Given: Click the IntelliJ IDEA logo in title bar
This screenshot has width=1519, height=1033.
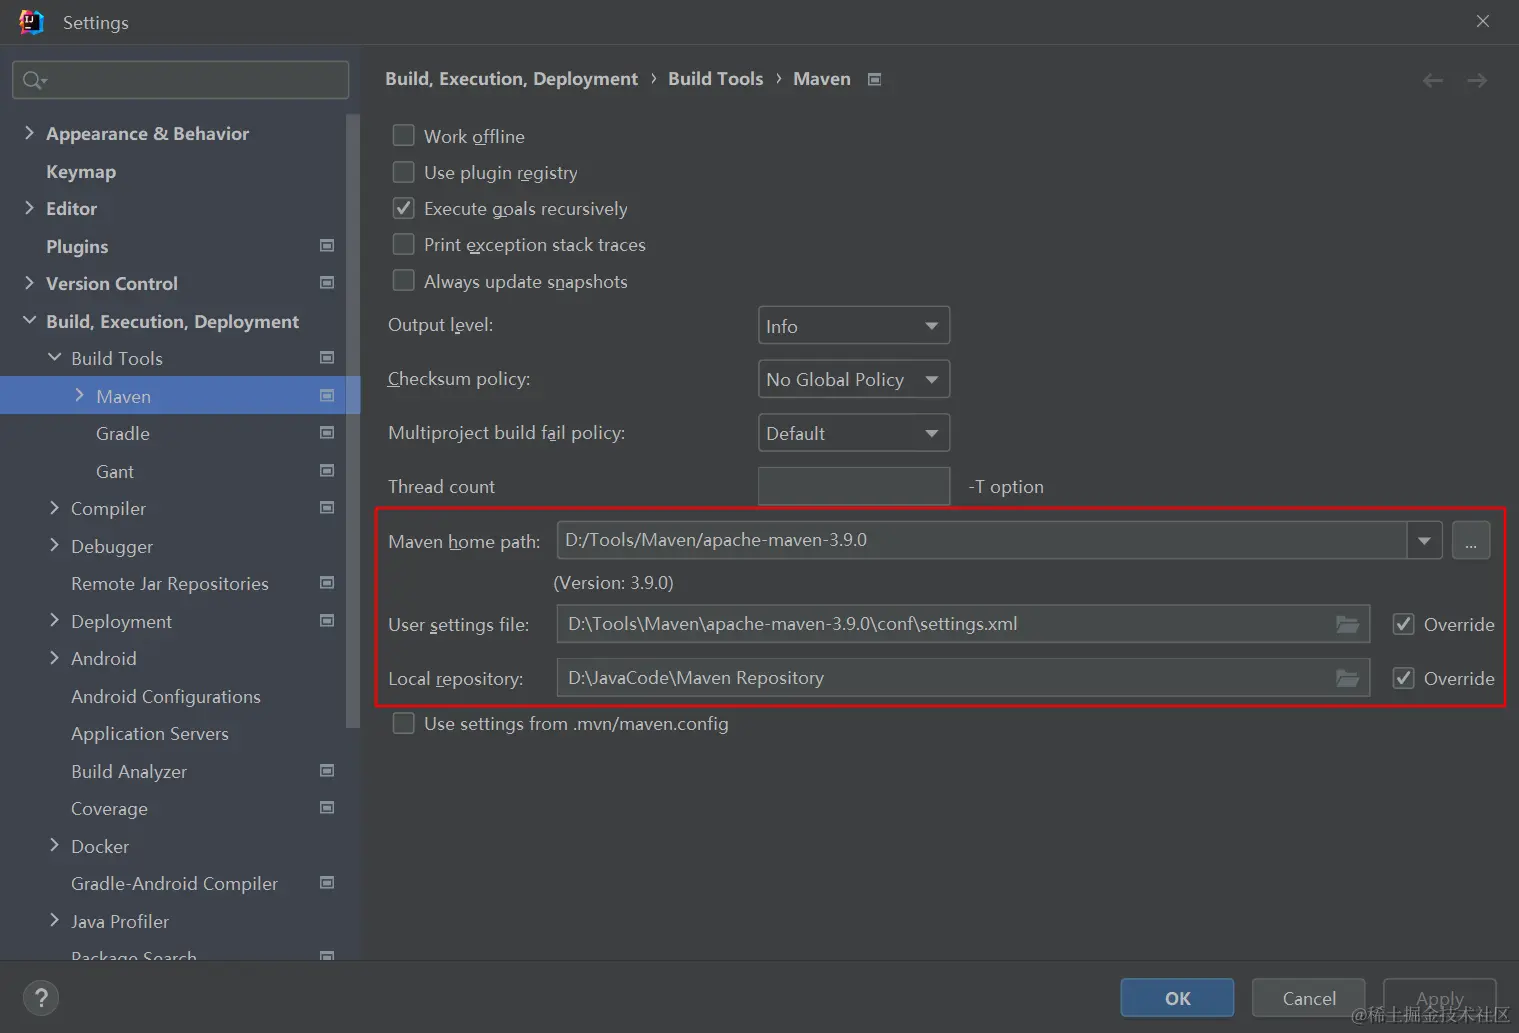Looking at the screenshot, I should click(31, 22).
